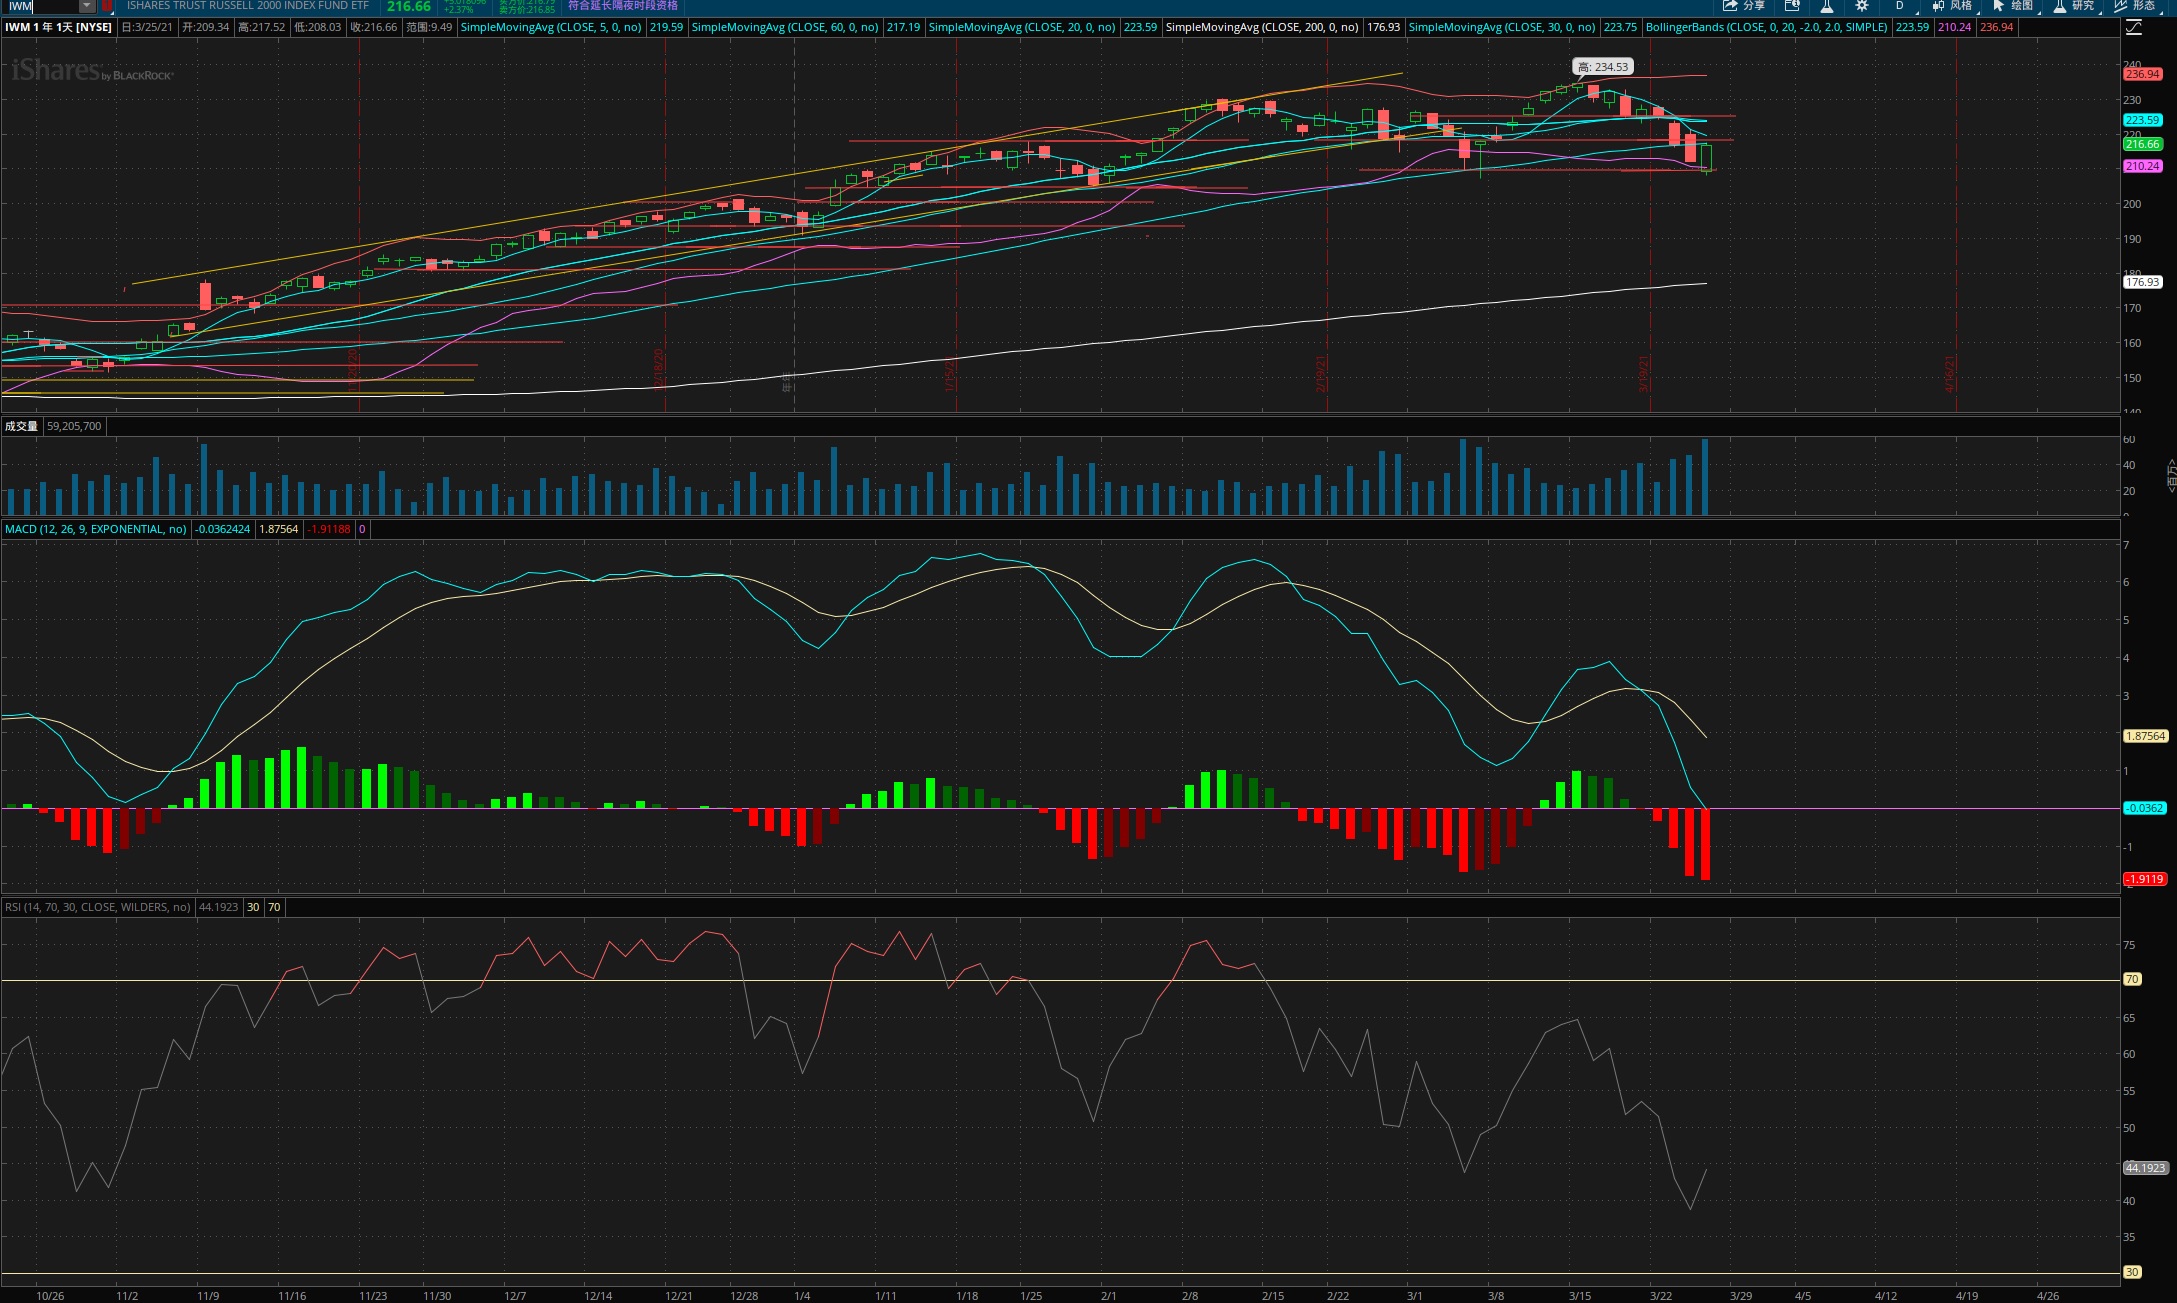Click the ISHARES TRUST RUSSELL 2000 INDEX FUND ETF name

point(247,6)
